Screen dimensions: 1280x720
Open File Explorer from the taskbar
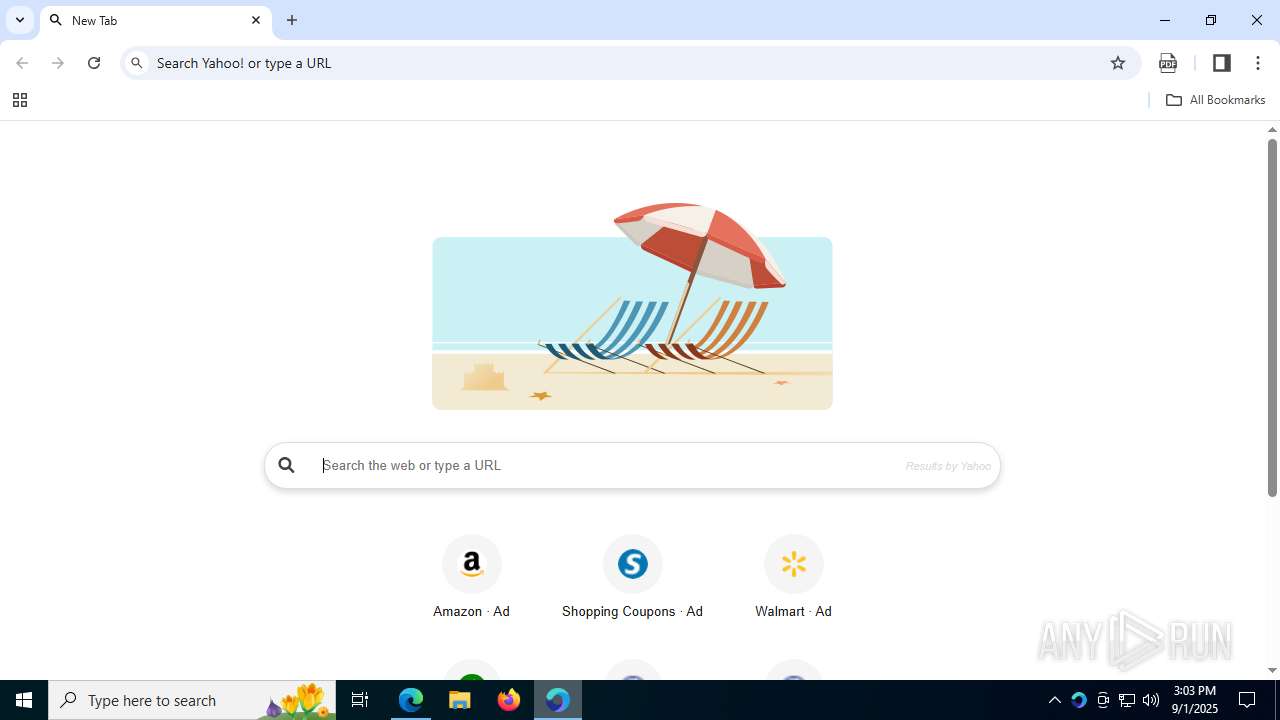460,700
